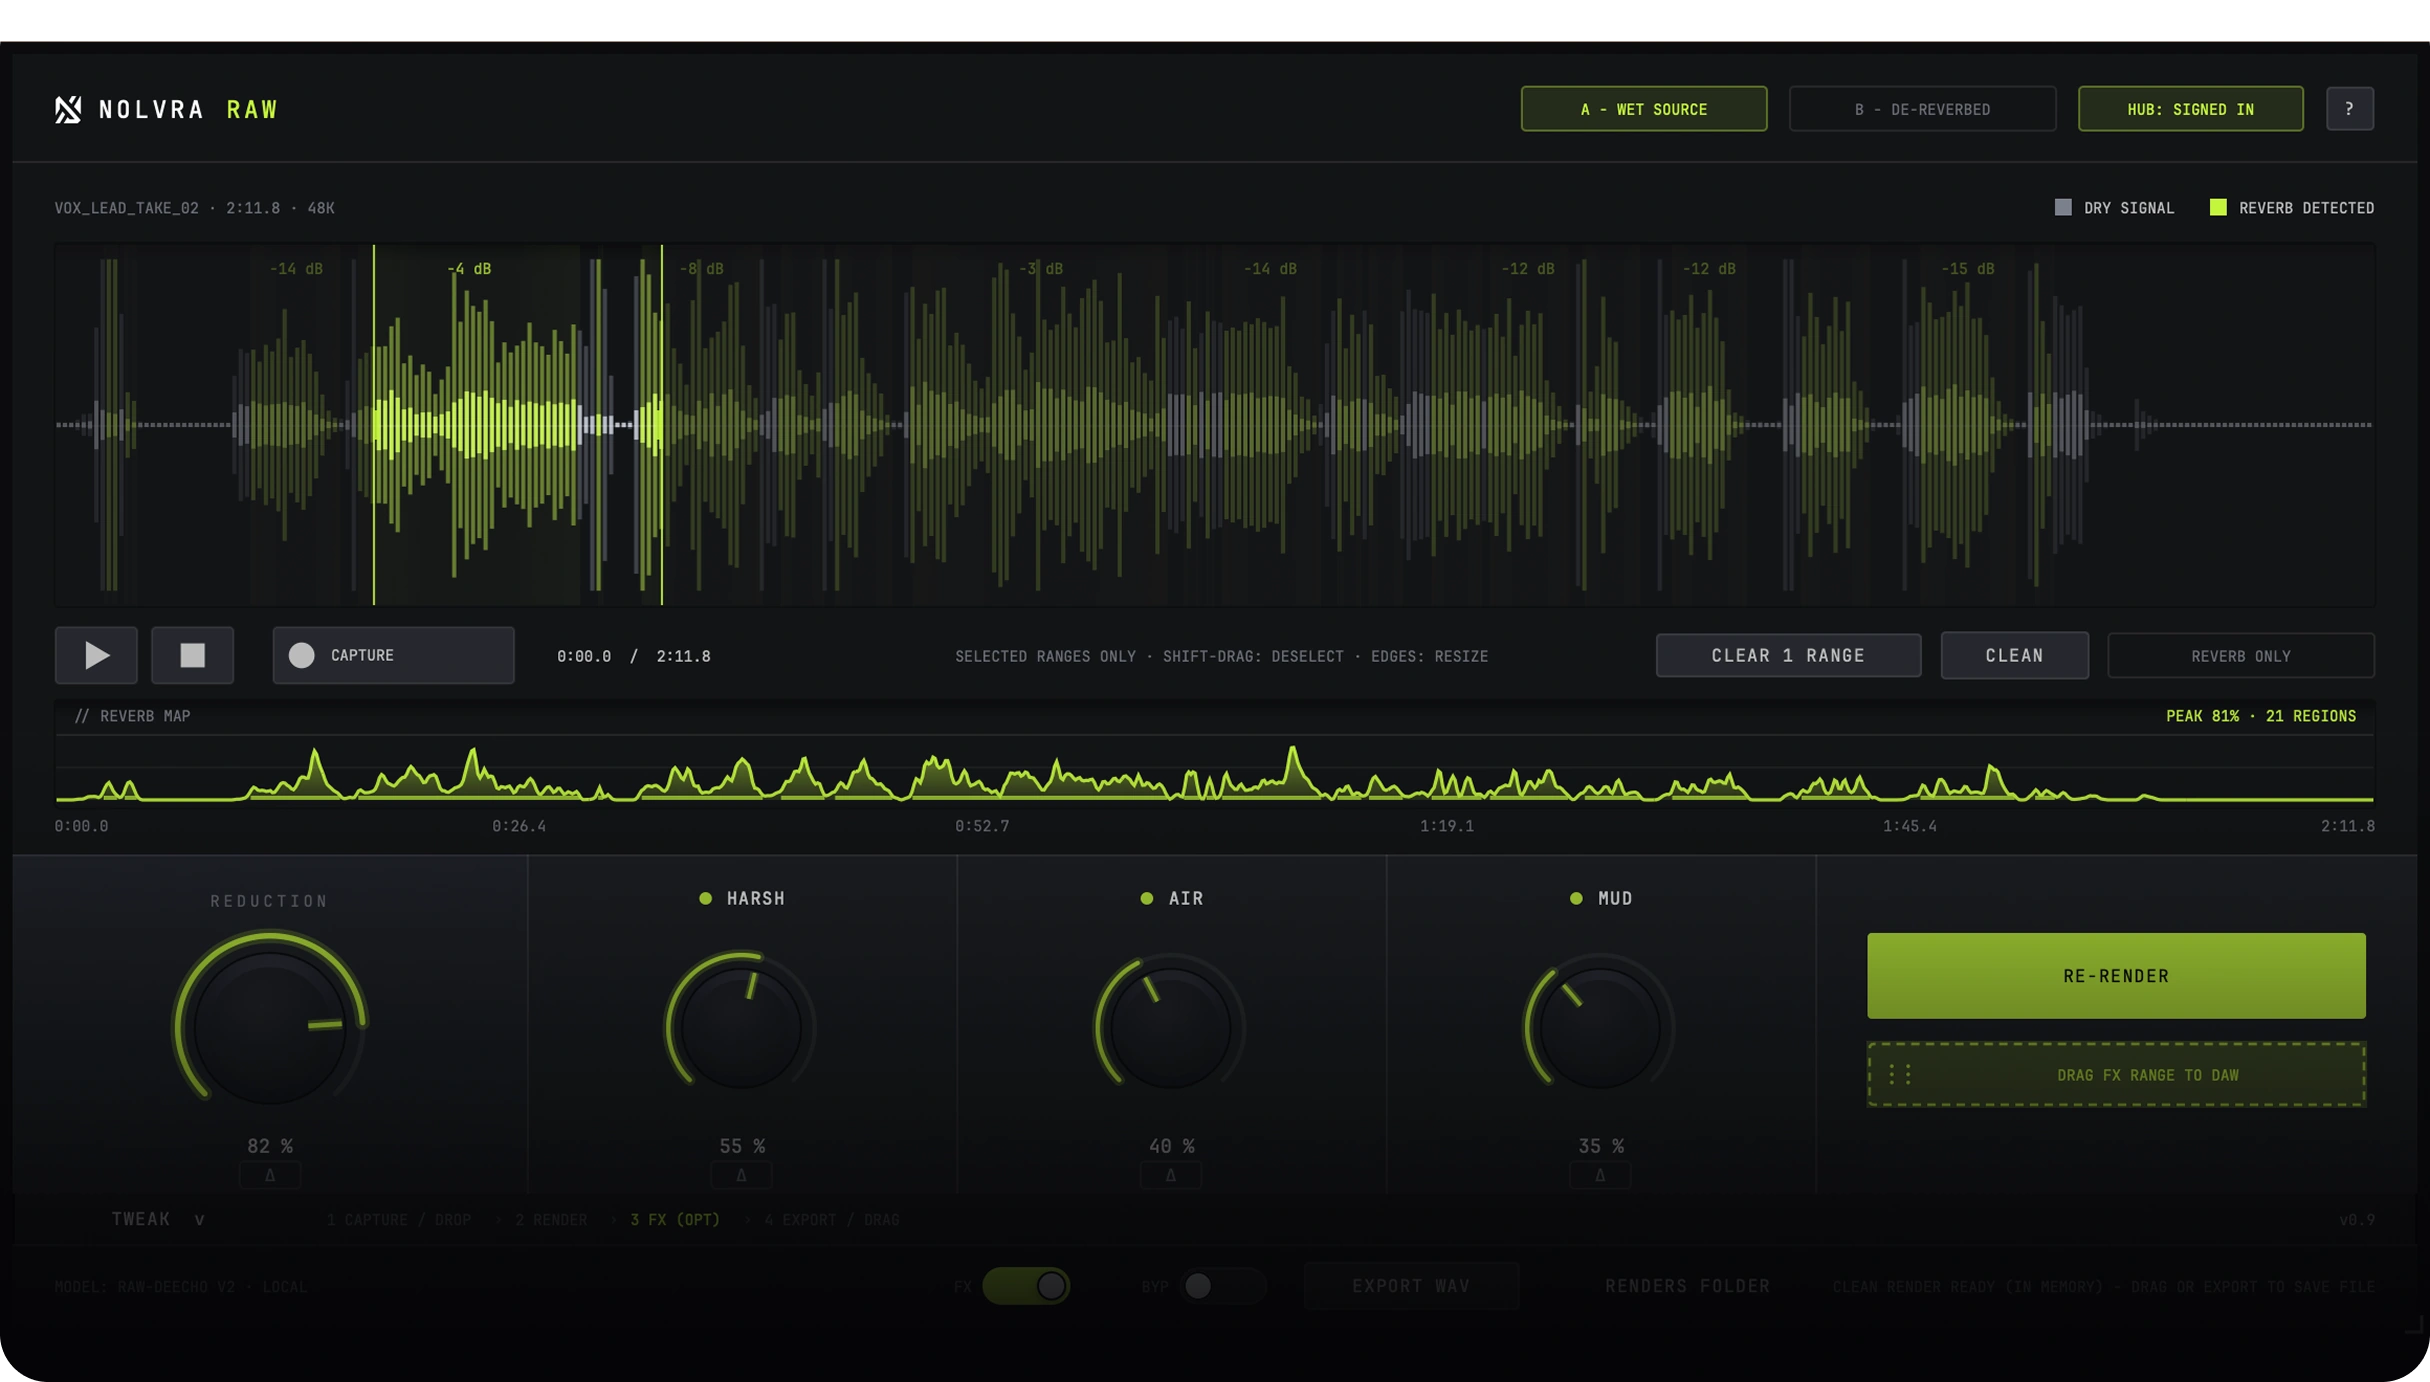The image size is (2430, 1382).
Task: Click the 0:00.0 / 2:11.8 time display
Action: coord(633,656)
